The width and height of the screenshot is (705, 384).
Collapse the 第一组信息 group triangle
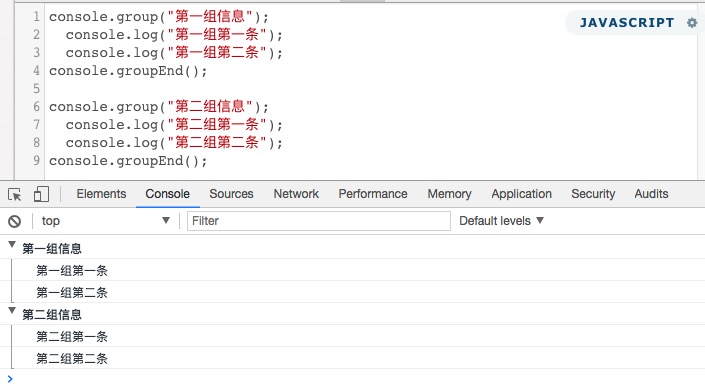(x=12, y=245)
